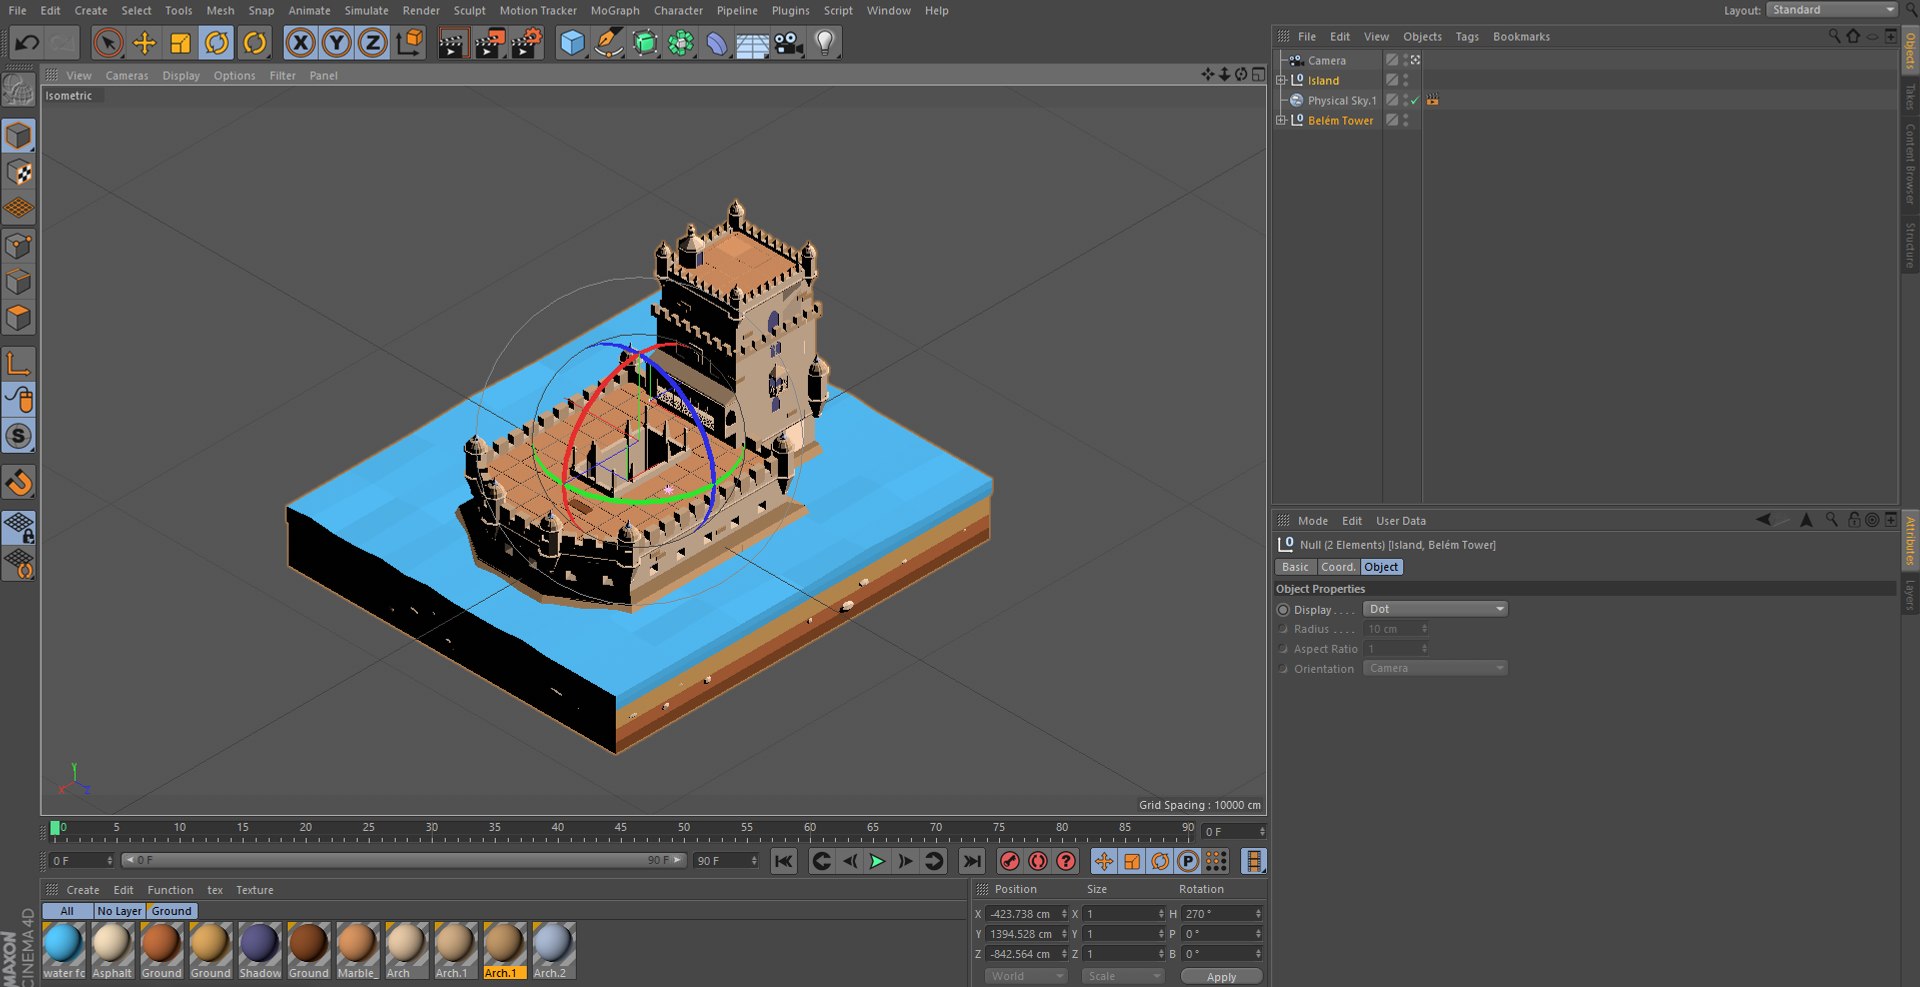Open the Scale mode dropdown

click(1124, 976)
